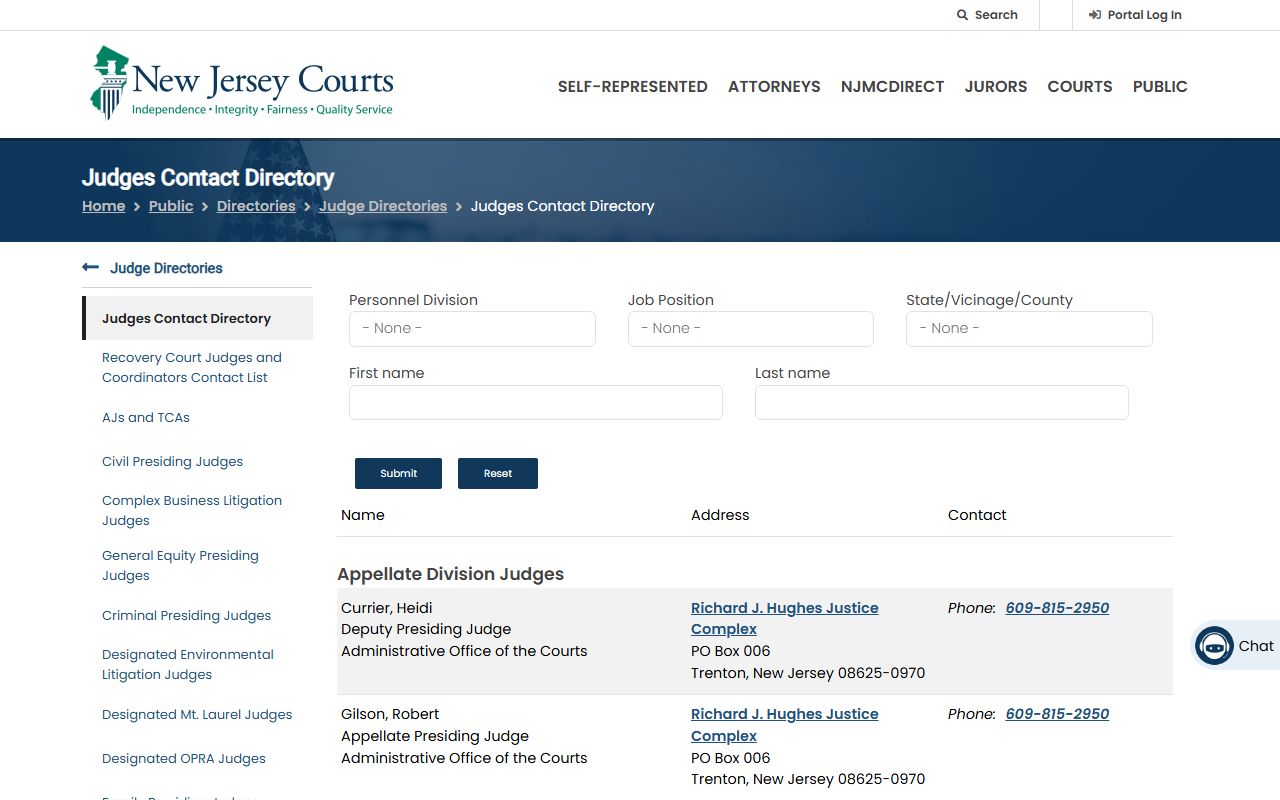The width and height of the screenshot is (1280, 800).
Task: Click the Search magnifier icon
Action: (962, 15)
